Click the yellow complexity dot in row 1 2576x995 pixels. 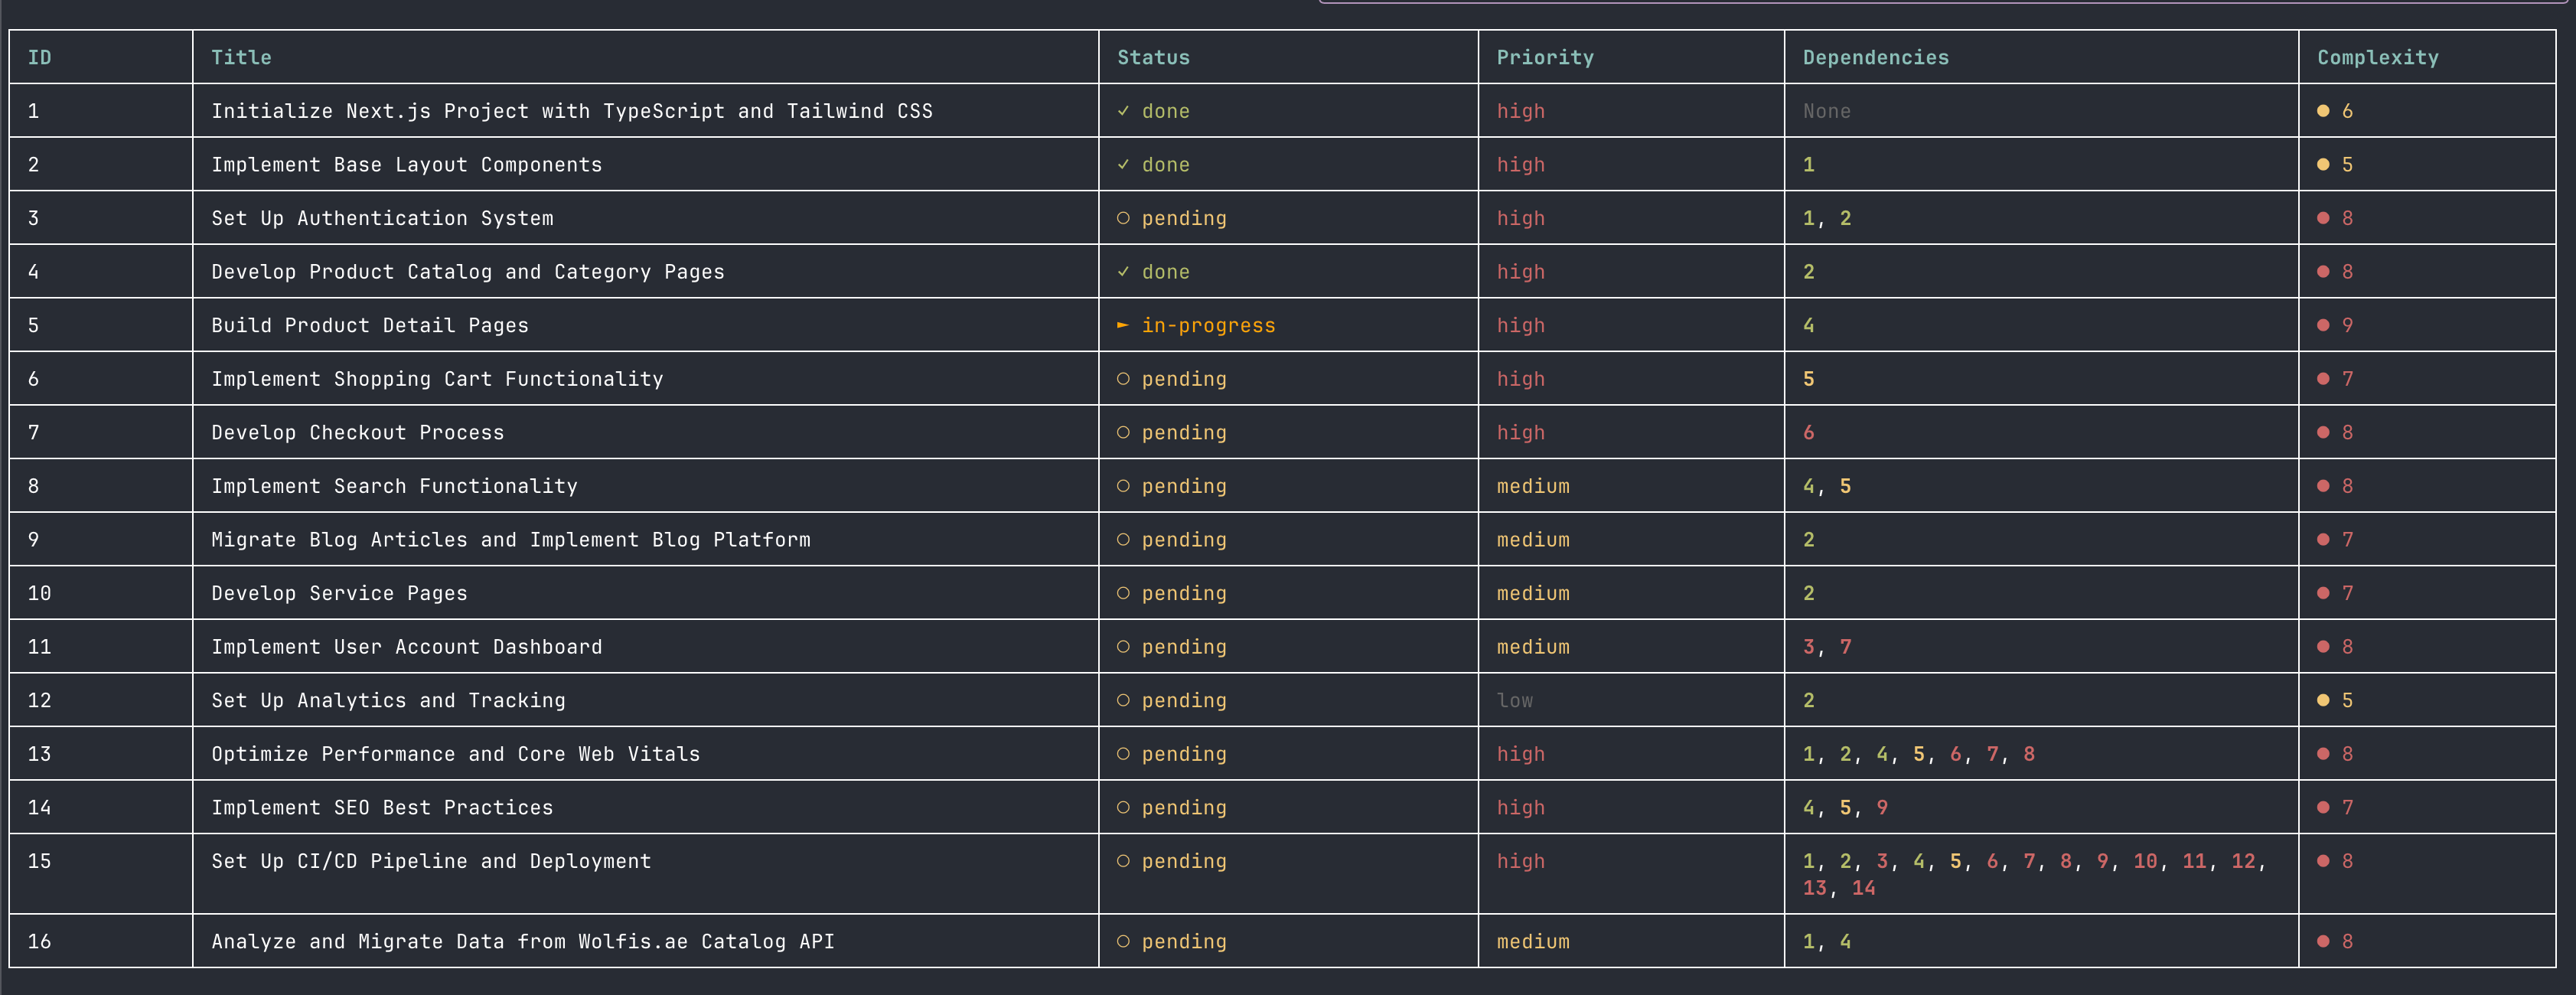(2323, 111)
